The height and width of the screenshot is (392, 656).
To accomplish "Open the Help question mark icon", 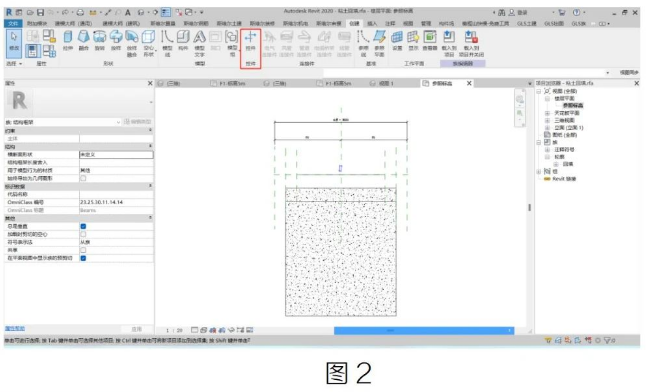I will 576,13.
